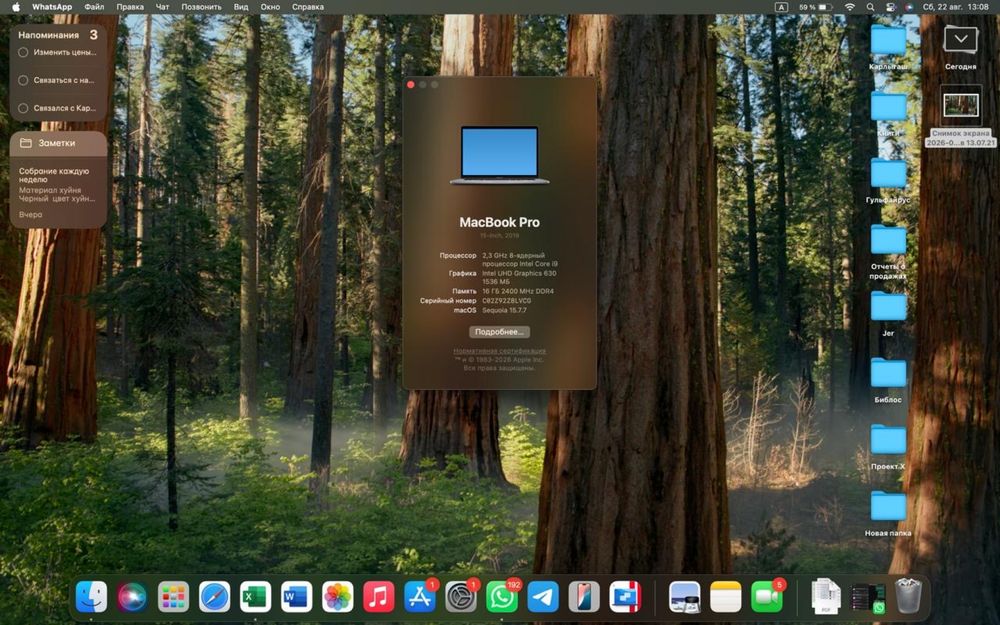Open the PDF documents stack in Dock

[x=825, y=598]
